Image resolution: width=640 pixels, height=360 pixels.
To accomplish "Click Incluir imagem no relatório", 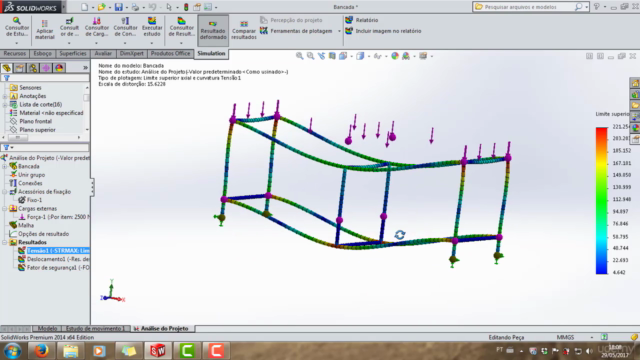I will point(383,31).
